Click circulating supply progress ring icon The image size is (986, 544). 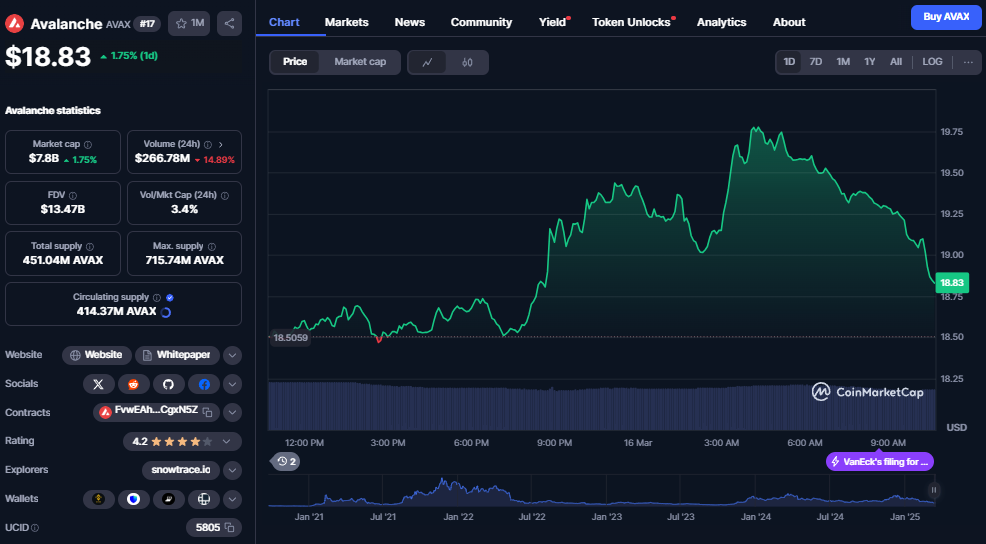tap(166, 312)
